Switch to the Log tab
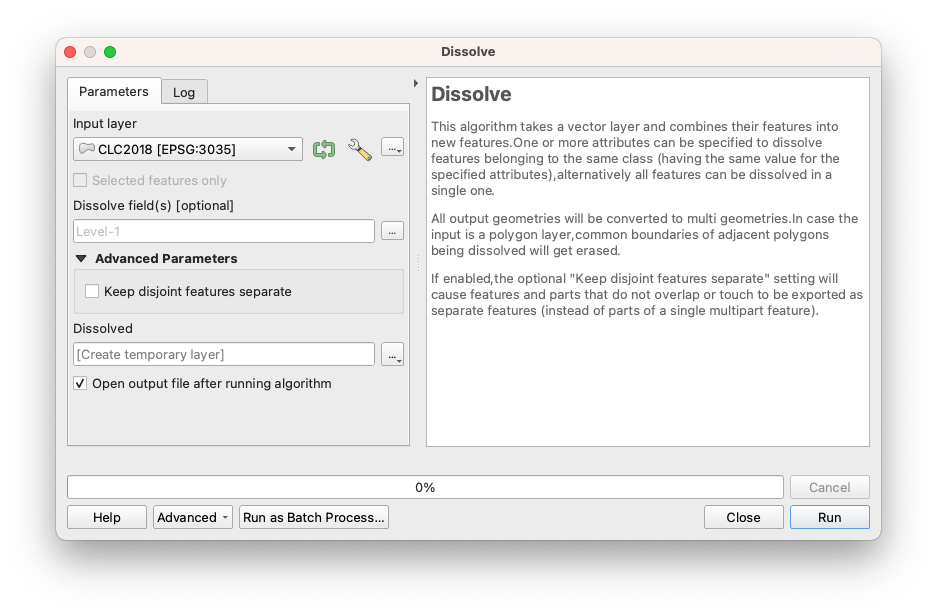The height and width of the screenshot is (614, 937). (184, 92)
